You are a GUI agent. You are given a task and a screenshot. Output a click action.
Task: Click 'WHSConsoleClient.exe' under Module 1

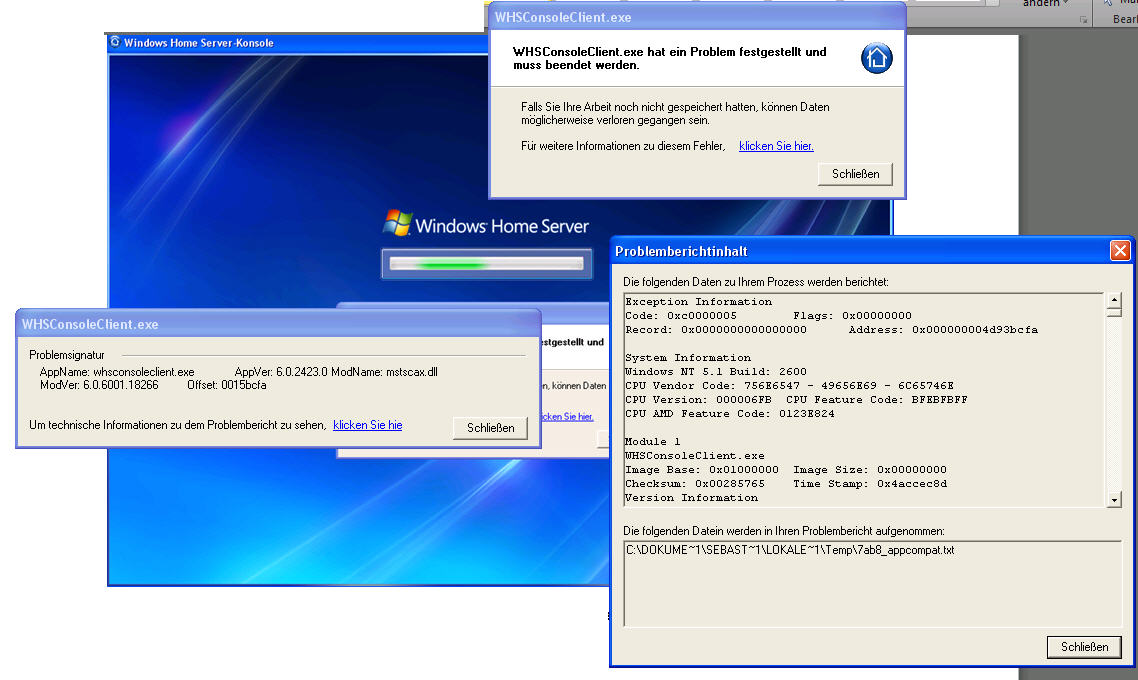tap(695, 456)
